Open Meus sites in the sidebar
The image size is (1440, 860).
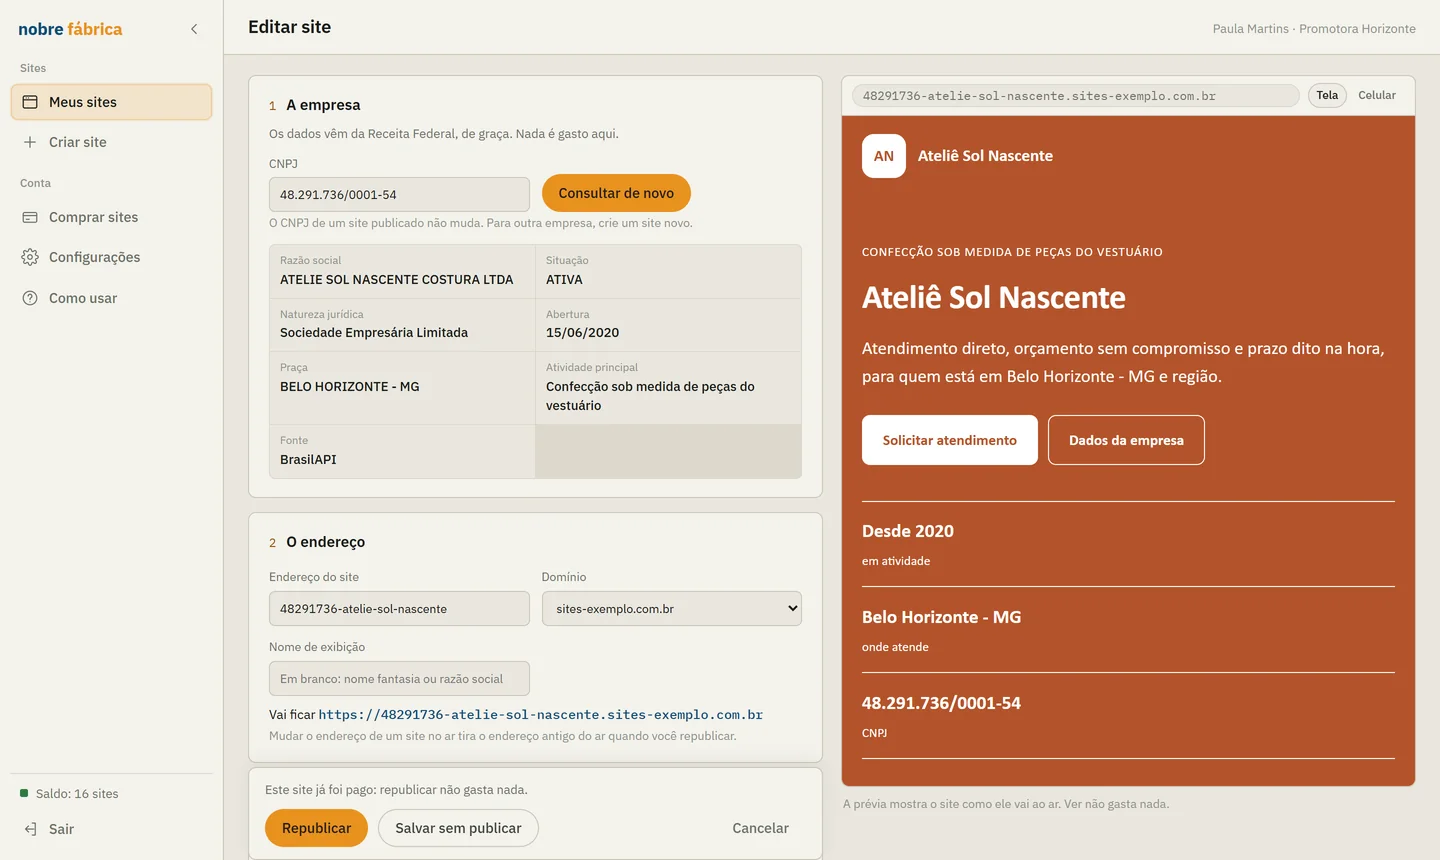(111, 102)
